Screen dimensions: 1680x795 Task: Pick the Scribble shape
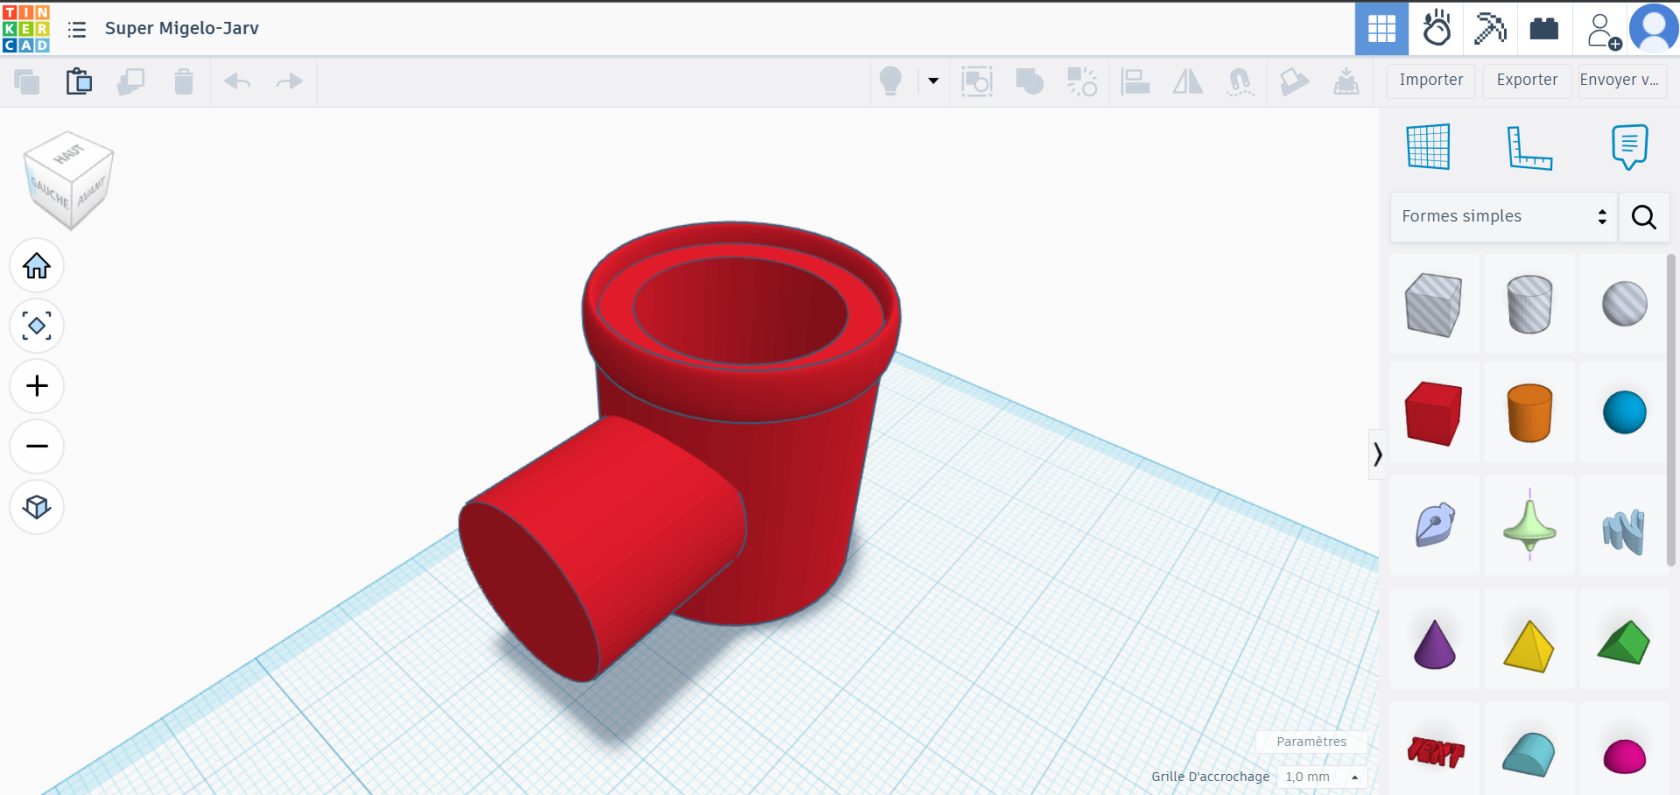(1434, 525)
